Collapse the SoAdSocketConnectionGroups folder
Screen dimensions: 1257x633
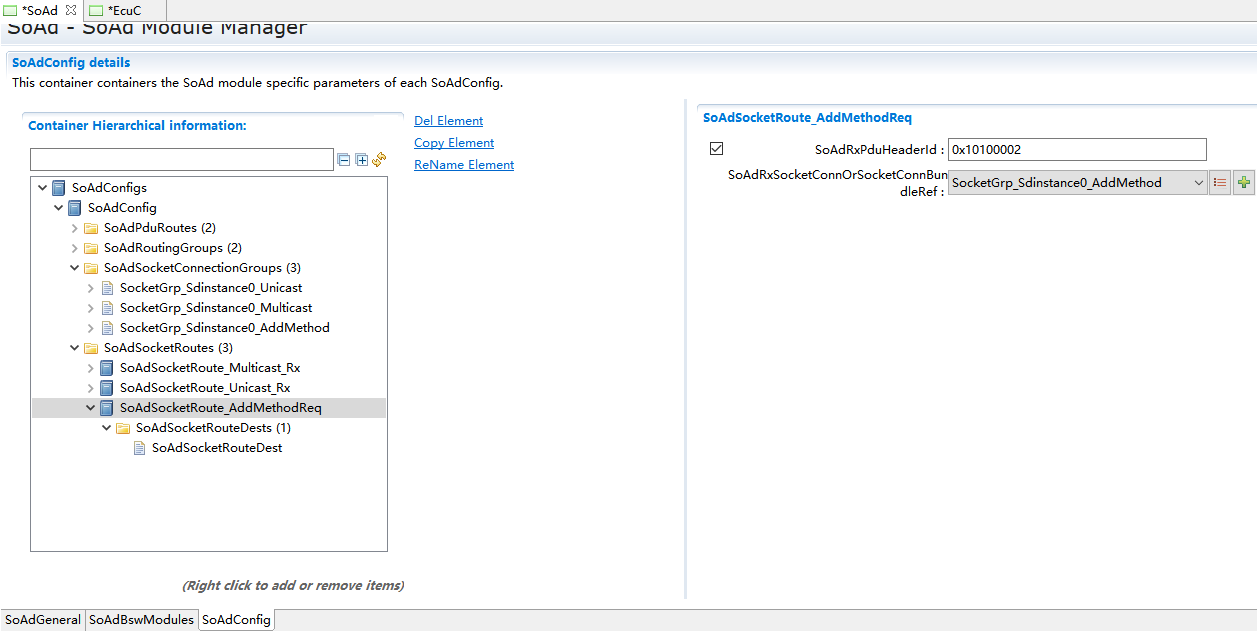(75, 268)
